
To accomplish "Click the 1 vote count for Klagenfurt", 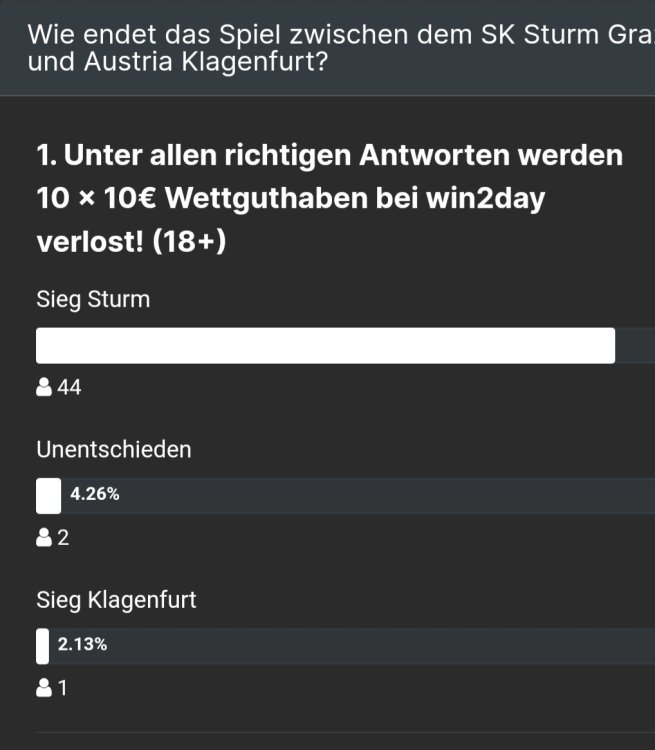I will [63, 688].
